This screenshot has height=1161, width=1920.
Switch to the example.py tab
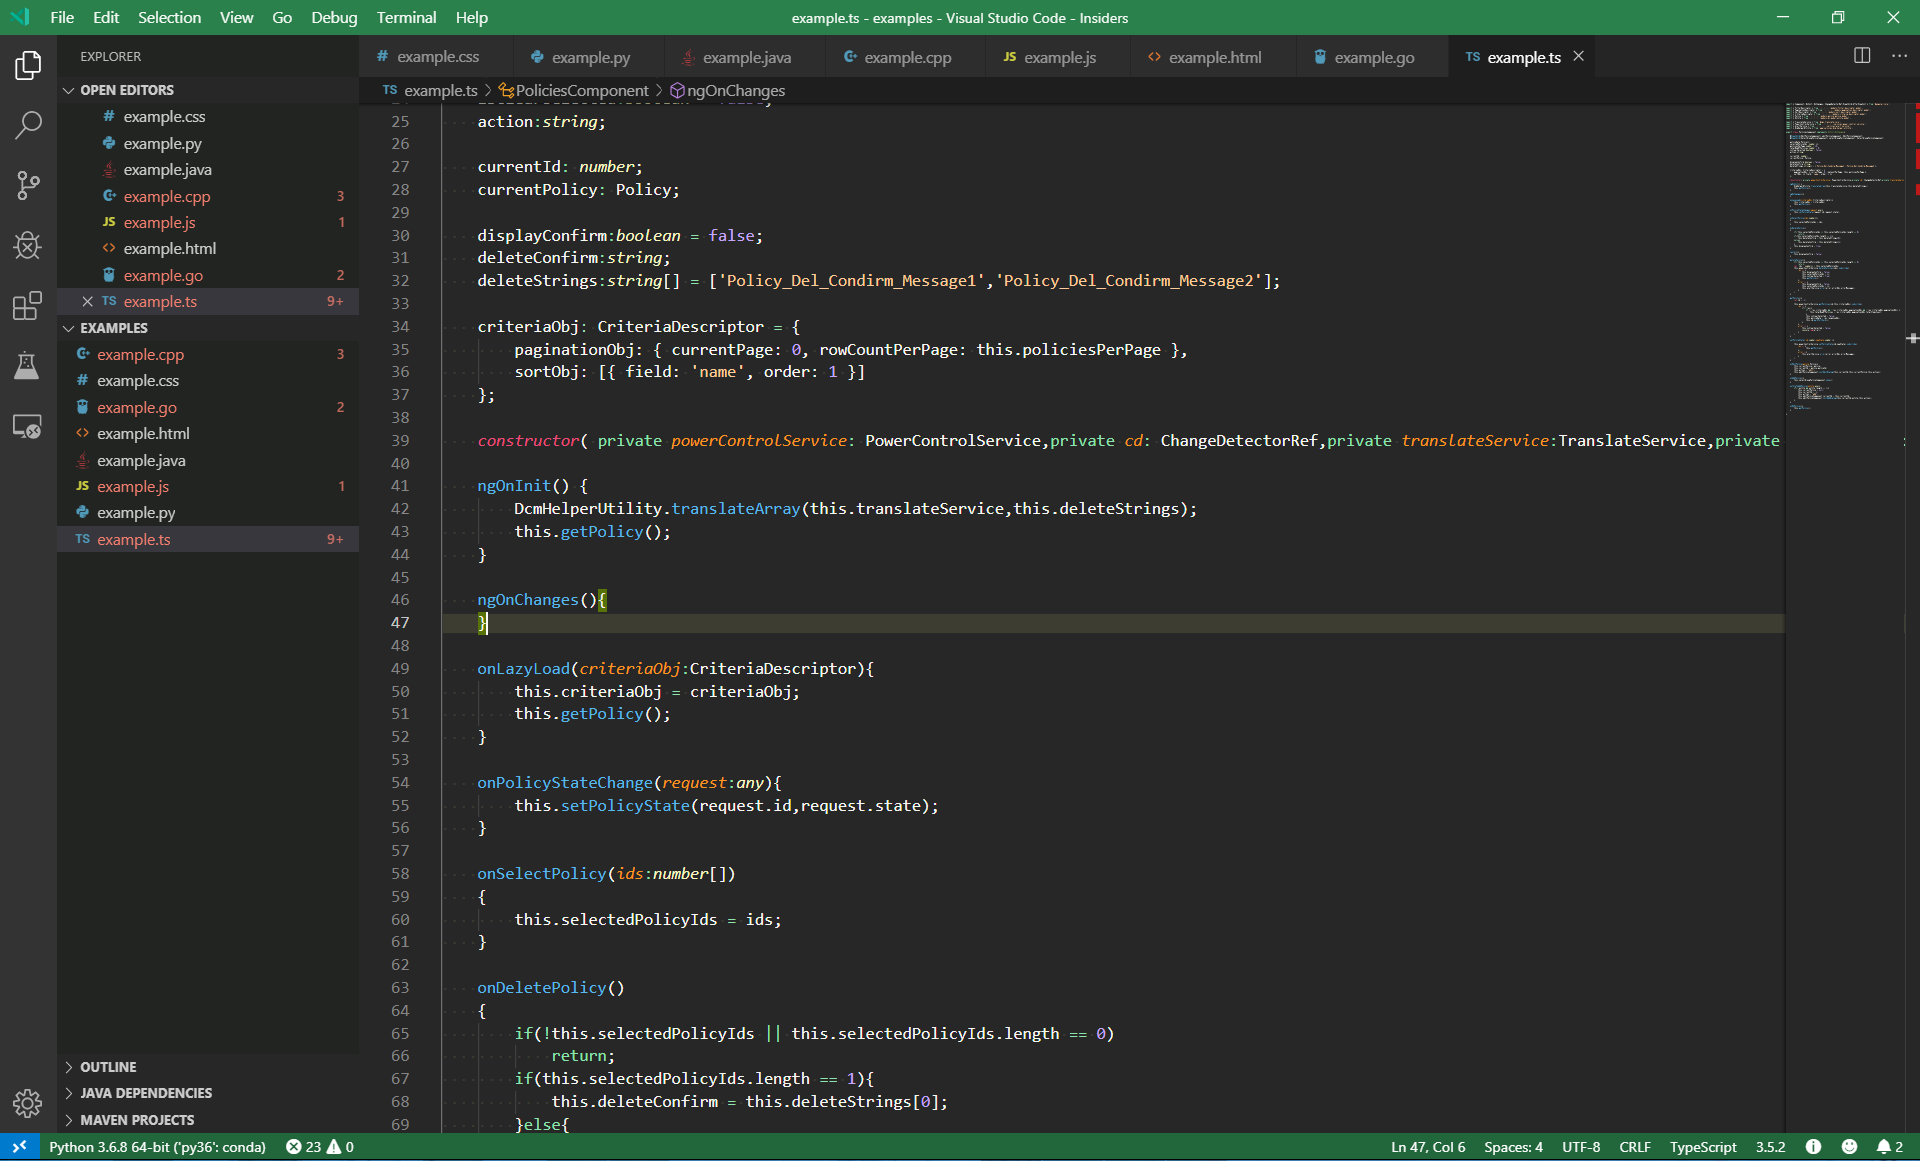pos(590,57)
